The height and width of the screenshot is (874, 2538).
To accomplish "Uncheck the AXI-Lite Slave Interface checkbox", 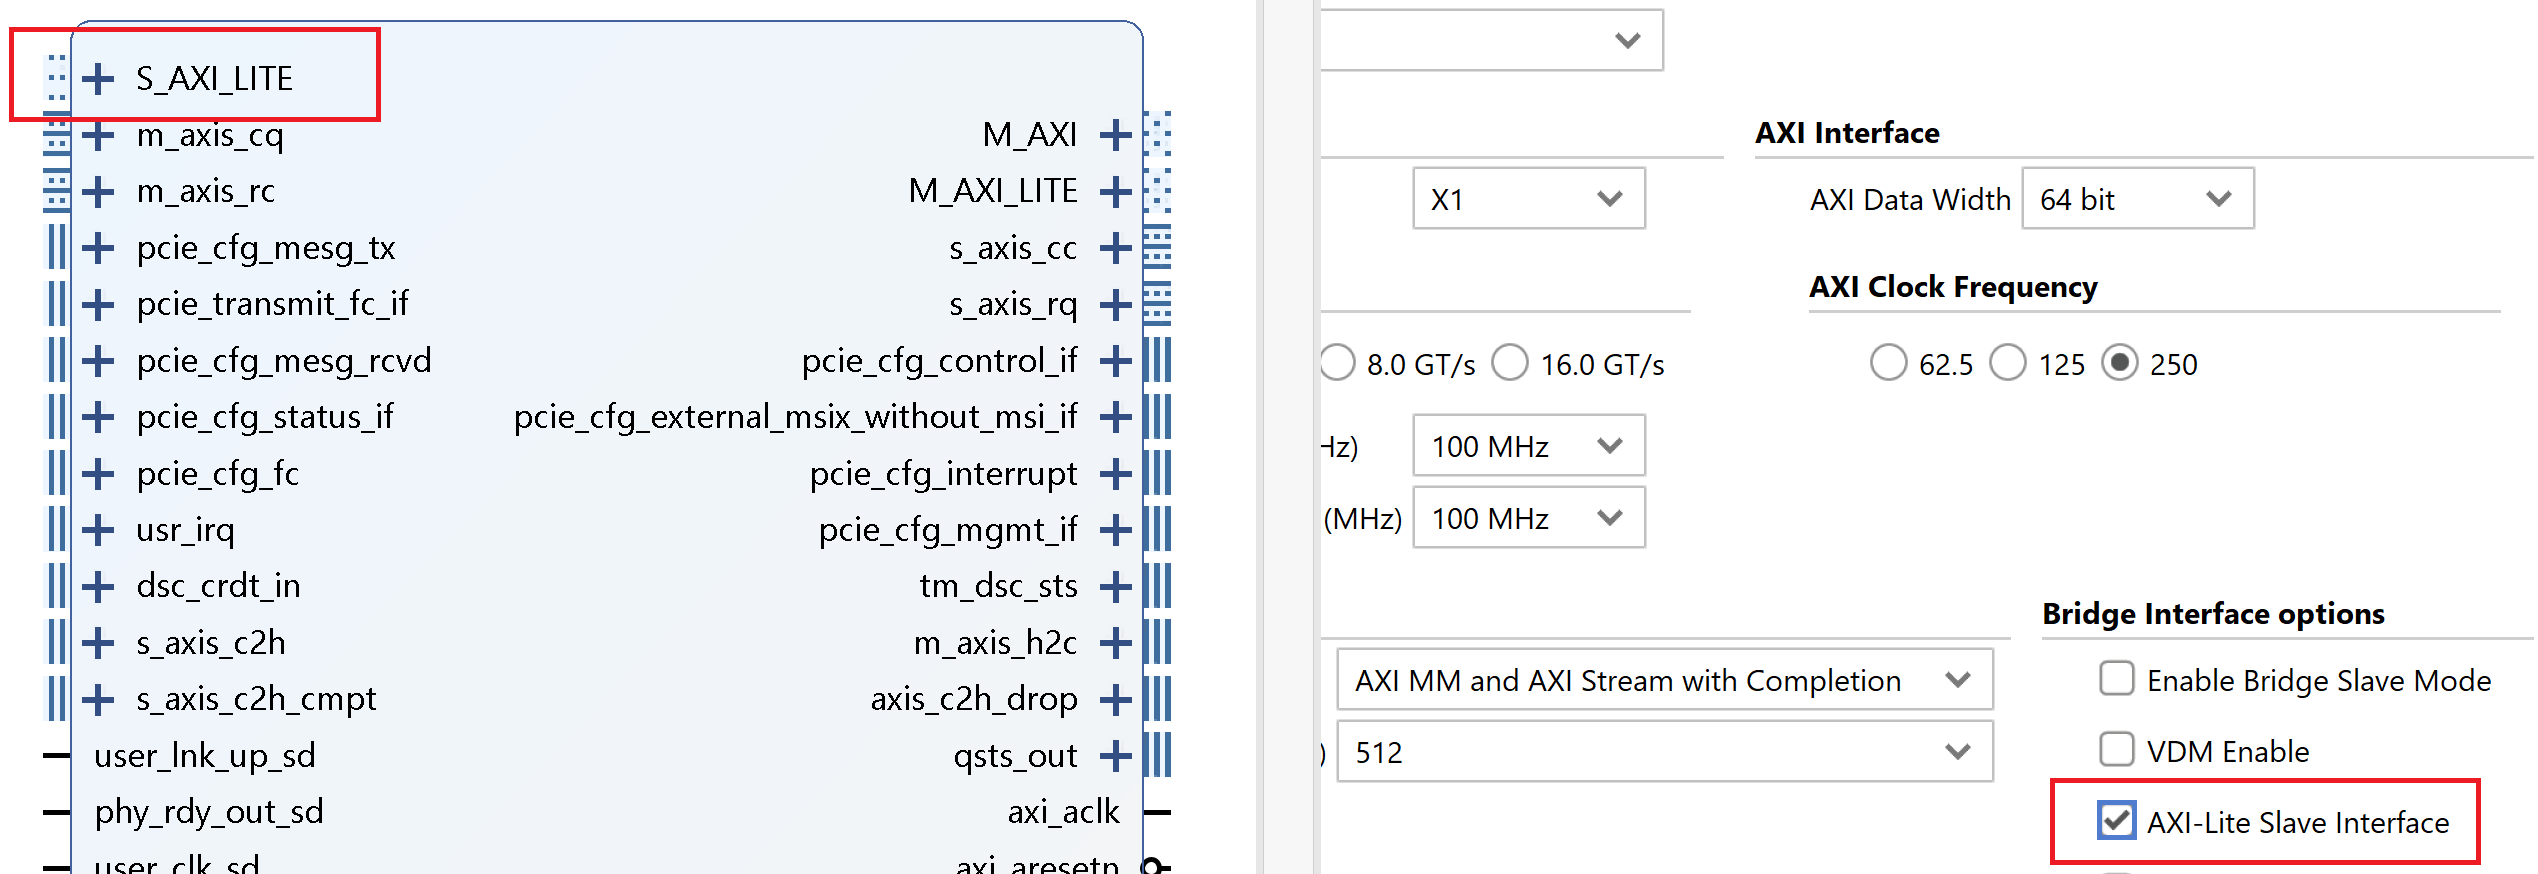I will coord(2116,821).
